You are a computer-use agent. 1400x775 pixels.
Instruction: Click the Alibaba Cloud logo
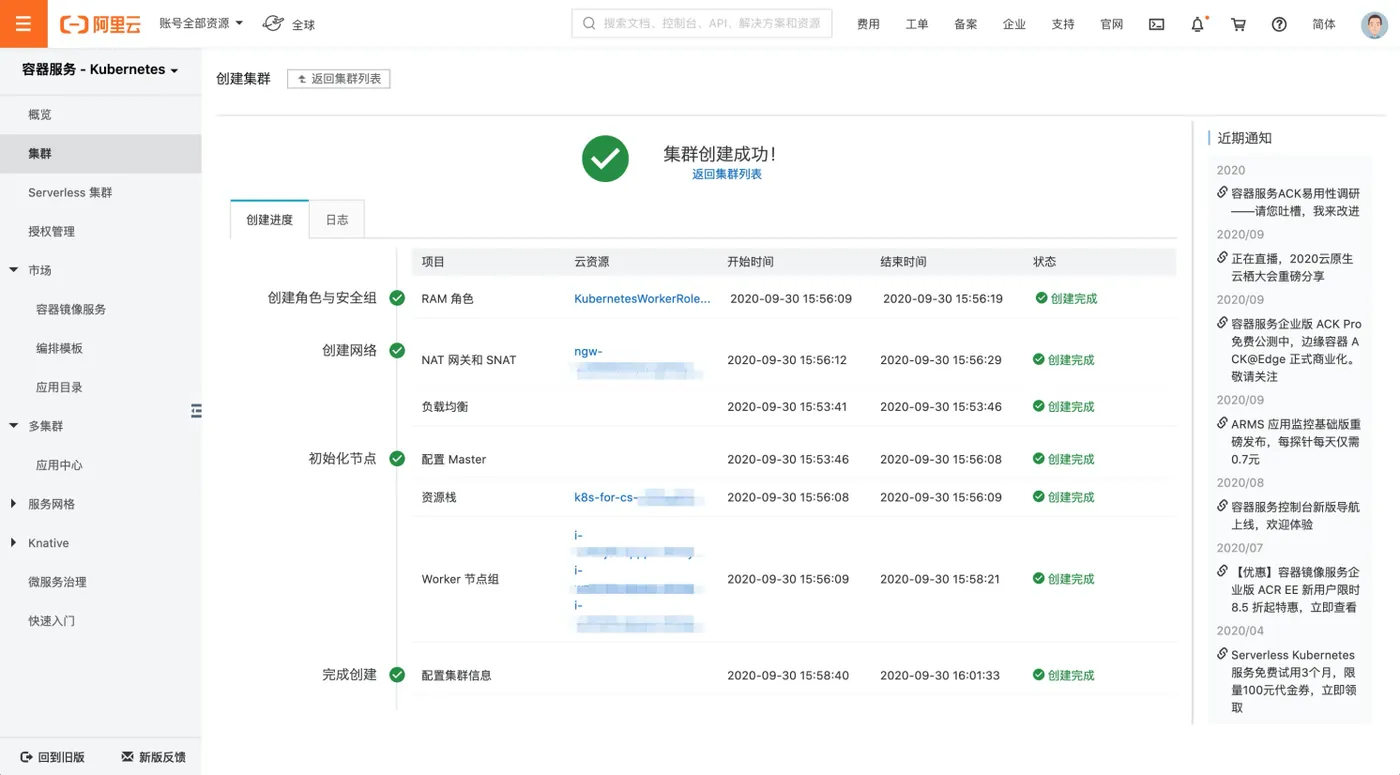(x=100, y=24)
